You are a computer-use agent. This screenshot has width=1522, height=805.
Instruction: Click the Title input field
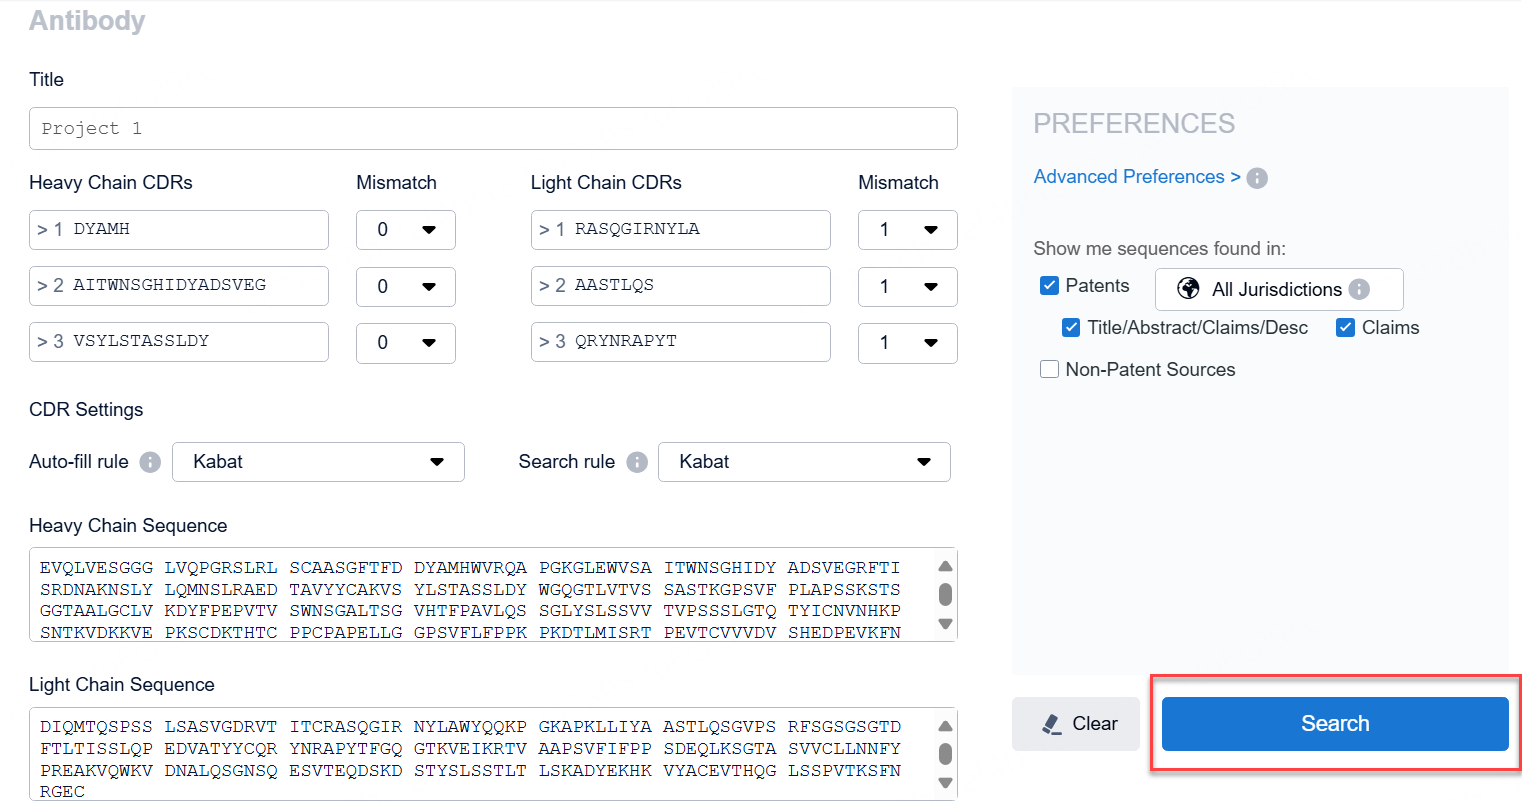(493, 129)
